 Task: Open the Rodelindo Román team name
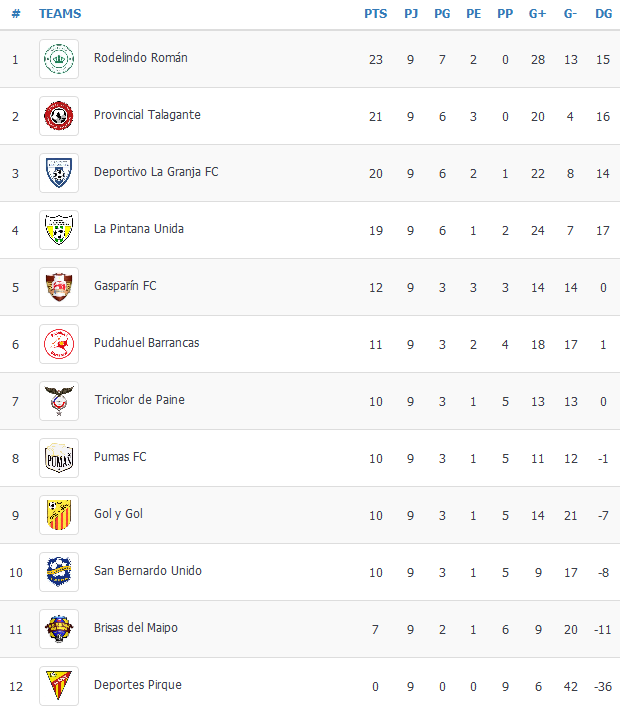click(x=141, y=58)
